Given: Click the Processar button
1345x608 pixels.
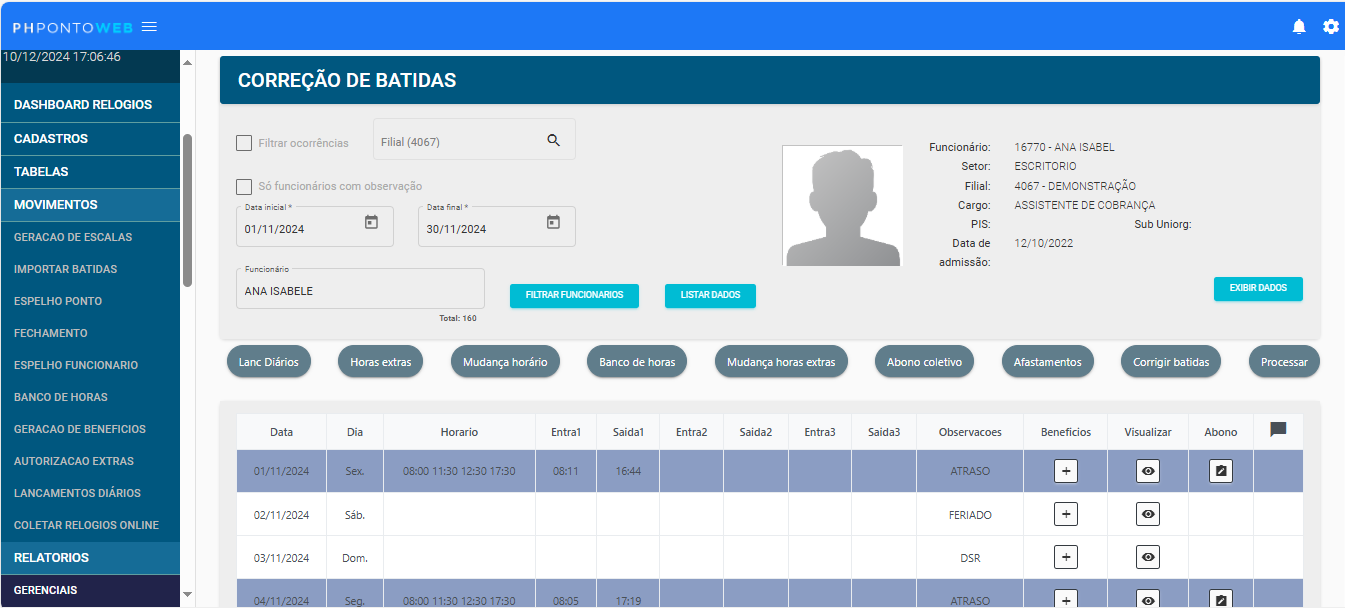Looking at the screenshot, I should [x=1284, y=362].
